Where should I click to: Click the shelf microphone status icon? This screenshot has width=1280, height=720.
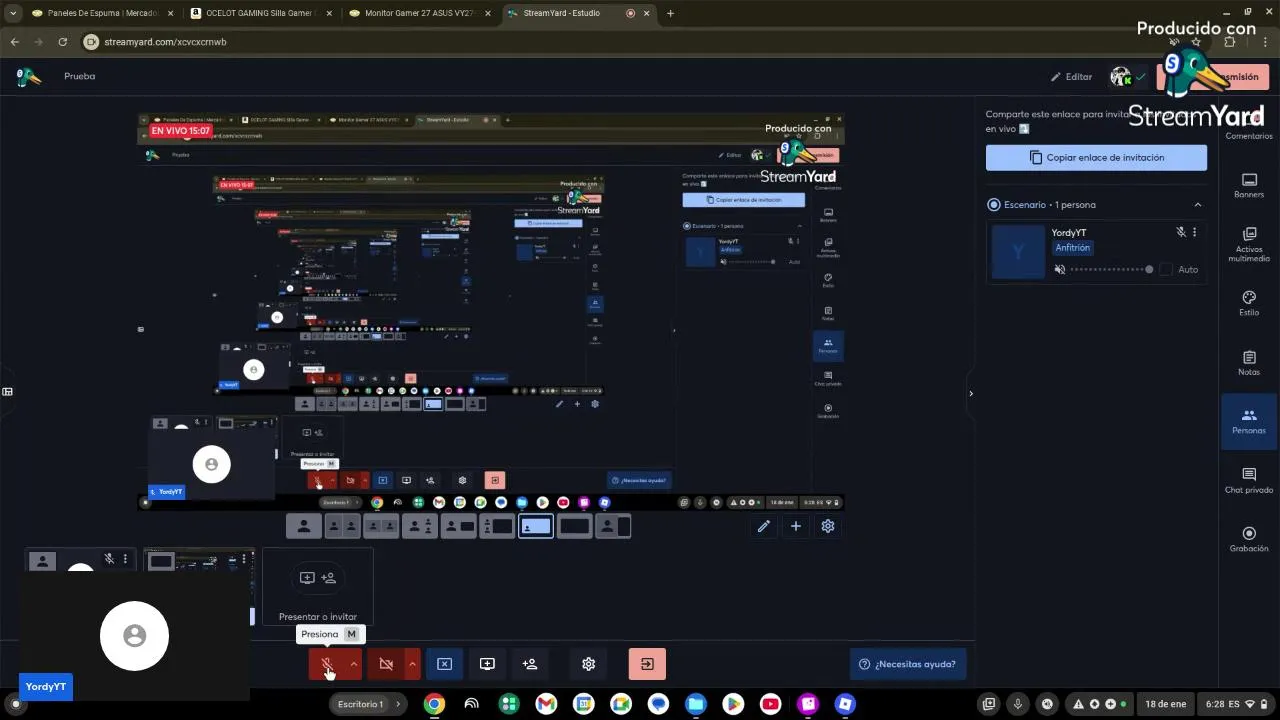1018,704
